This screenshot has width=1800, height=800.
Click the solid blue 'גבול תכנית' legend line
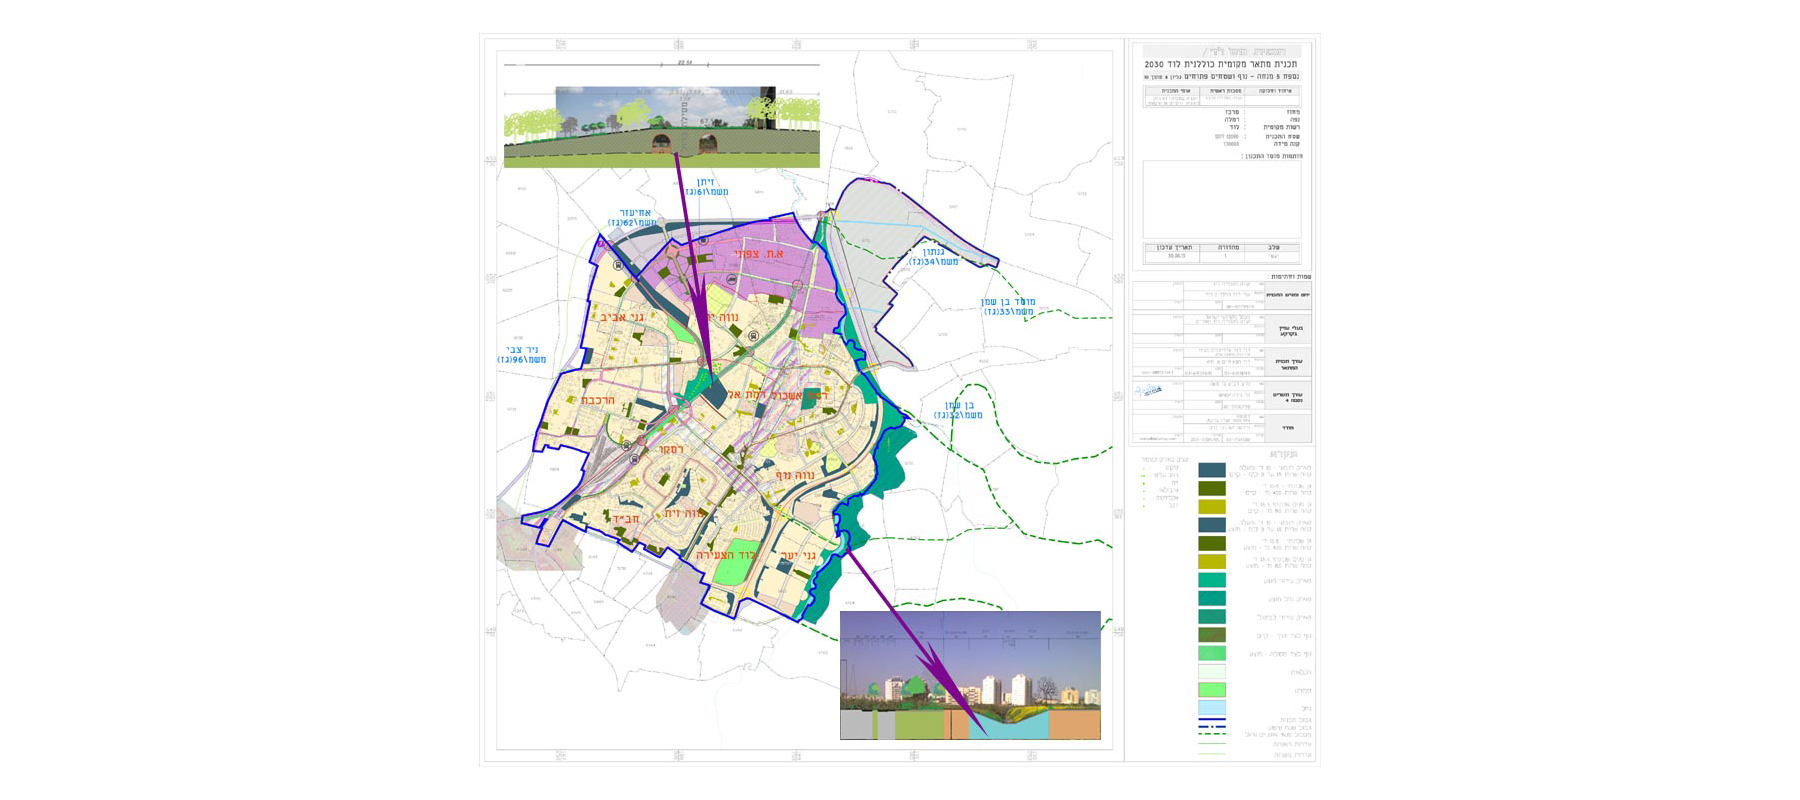pyautogui.click(x=1212, y=720)
